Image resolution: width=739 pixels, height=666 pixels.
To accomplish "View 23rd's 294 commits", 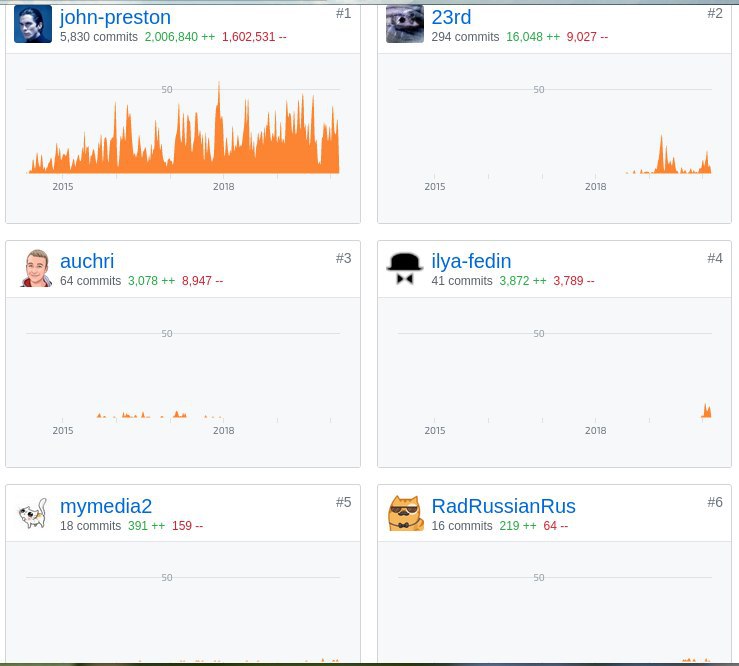I will tap(465, 37).
